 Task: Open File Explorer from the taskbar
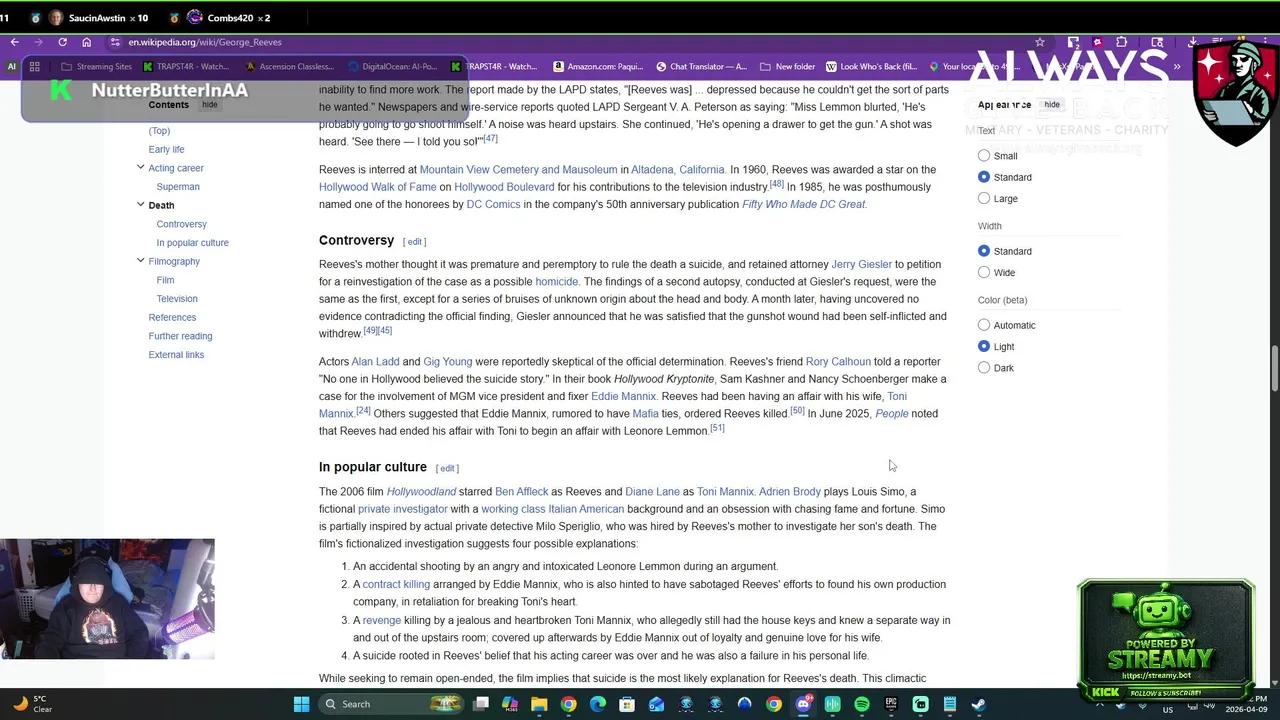tap(539, 704)
